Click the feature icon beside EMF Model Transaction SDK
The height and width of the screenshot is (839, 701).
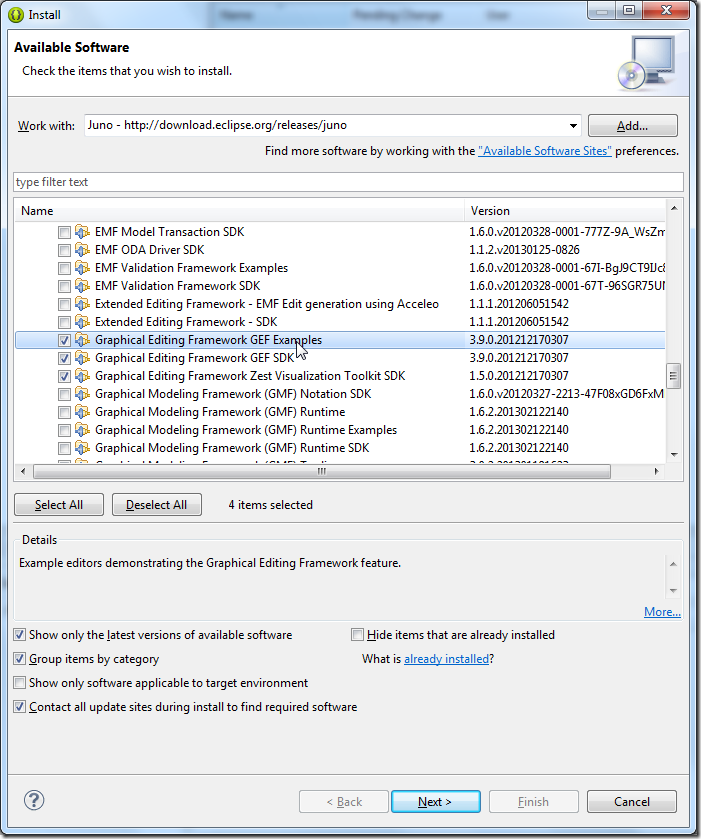pos(82,232)
